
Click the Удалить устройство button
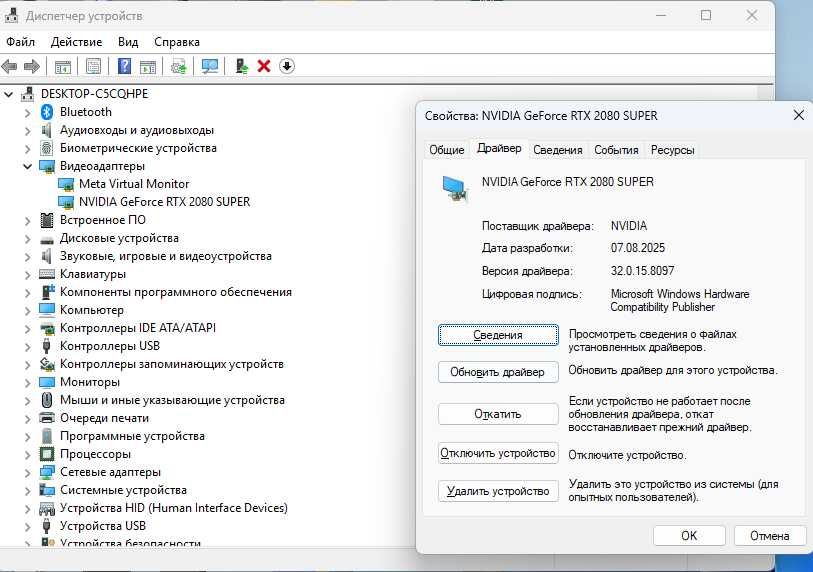498,491
